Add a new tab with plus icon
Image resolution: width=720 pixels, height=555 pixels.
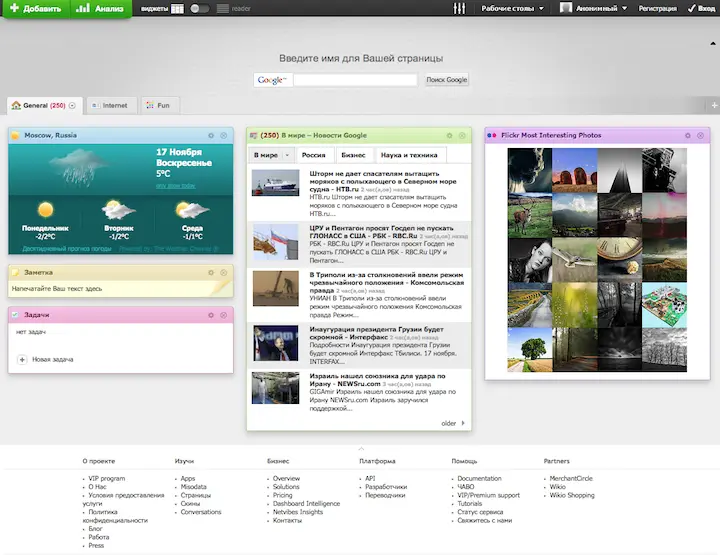click(714, 106)
